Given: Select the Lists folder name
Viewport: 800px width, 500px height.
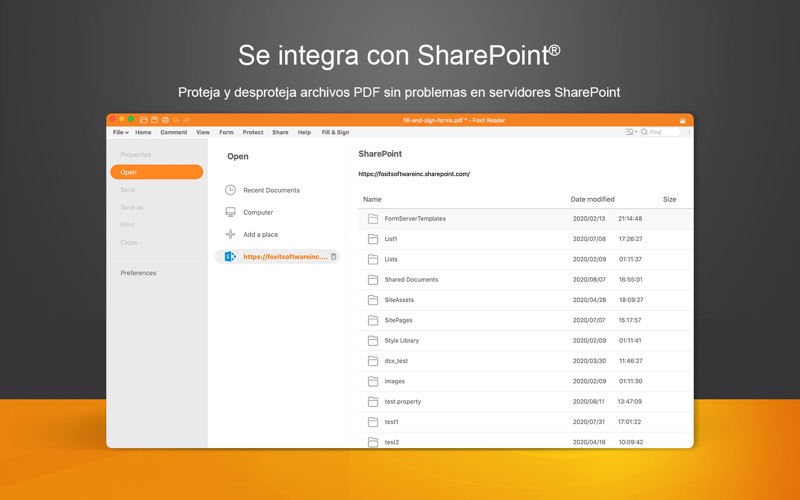Looking at the screenshot, I should pos(391,259).
